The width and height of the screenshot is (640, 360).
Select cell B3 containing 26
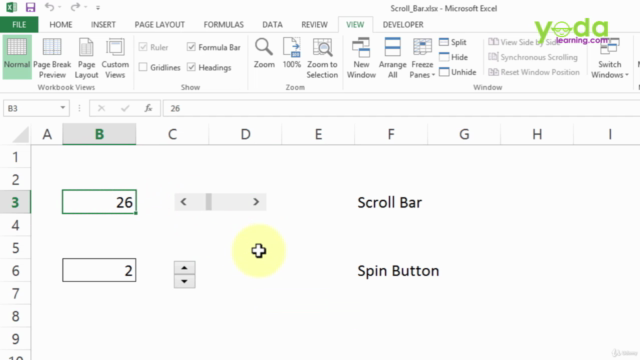click(99, 202)
